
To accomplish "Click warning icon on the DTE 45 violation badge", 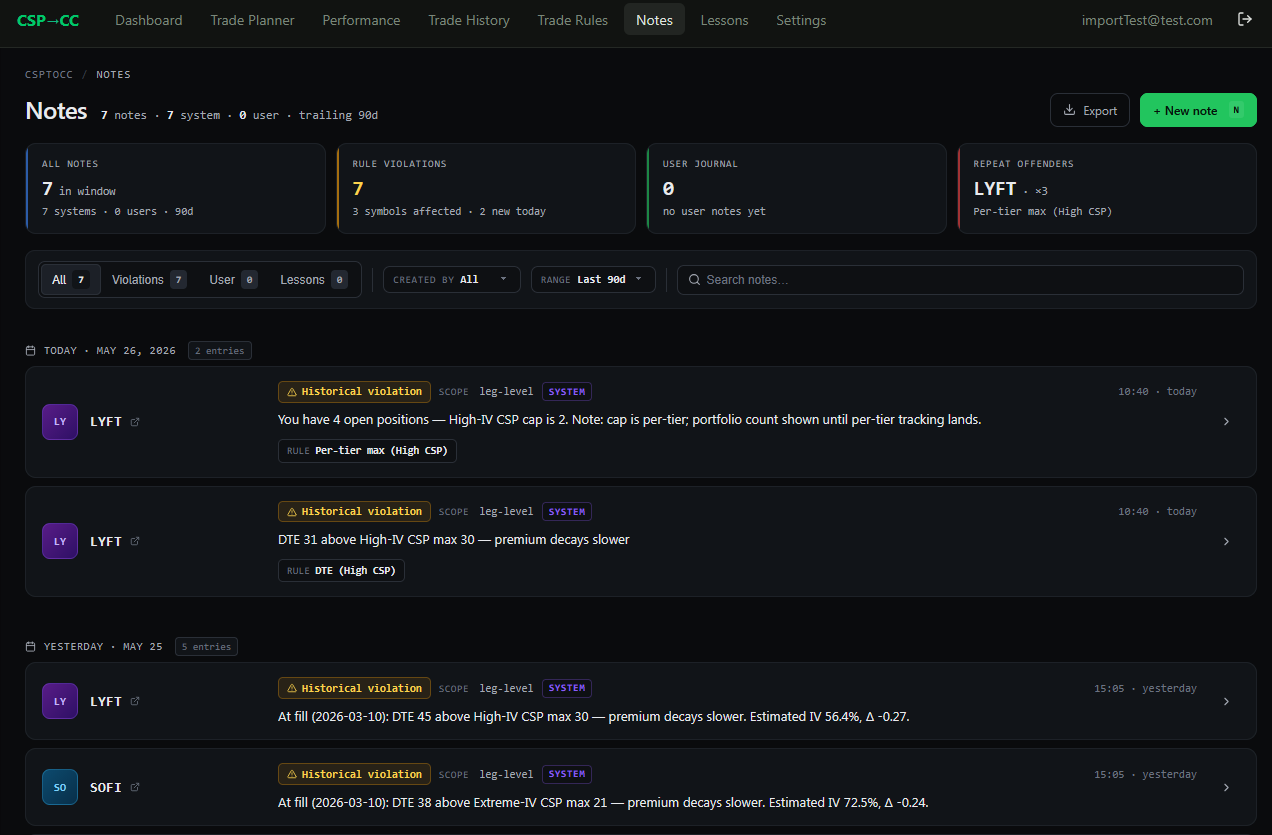I will point(292,688).
